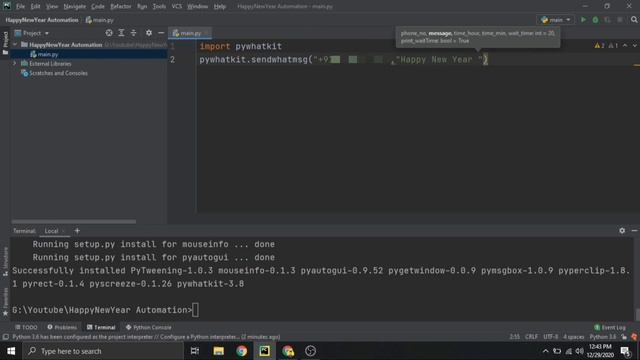This screenshot has height=360, width=640.
Task: Open the Navigate menu
Action: [x=75, y=7]
